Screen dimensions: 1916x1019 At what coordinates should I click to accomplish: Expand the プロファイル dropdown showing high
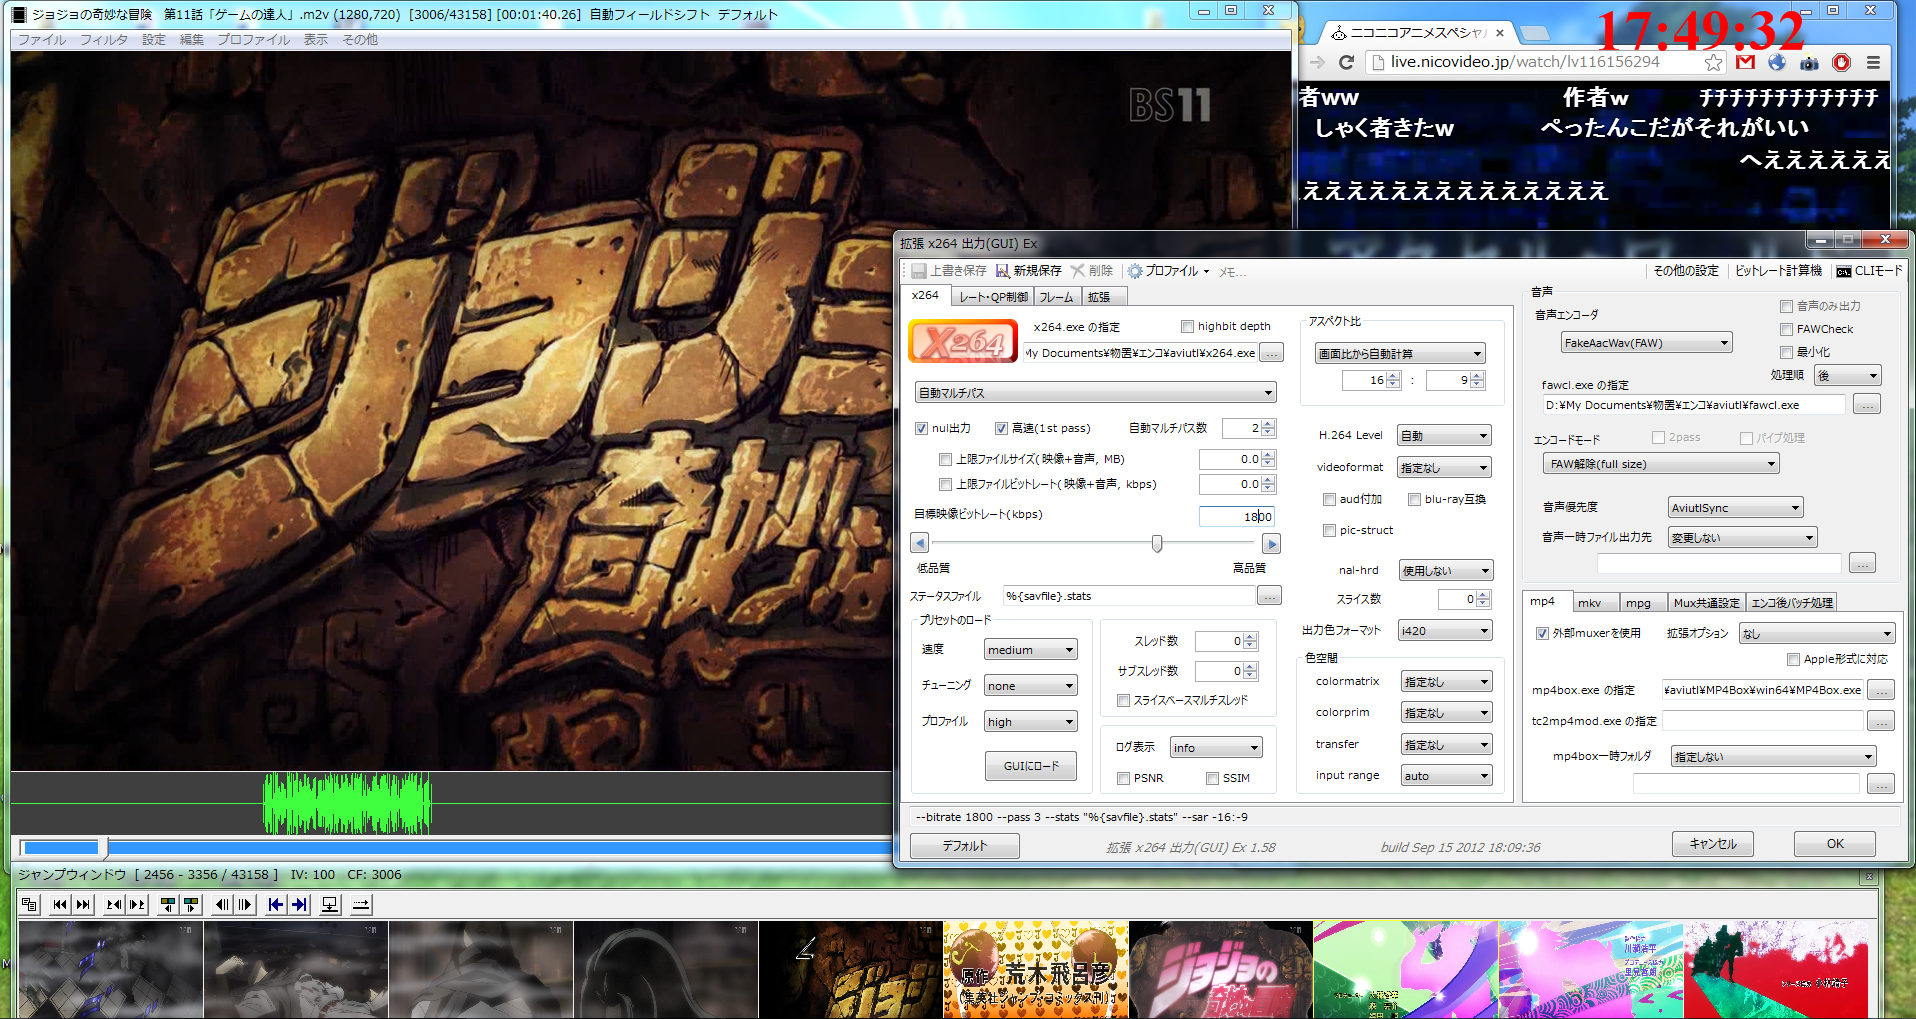point(1030,722)
